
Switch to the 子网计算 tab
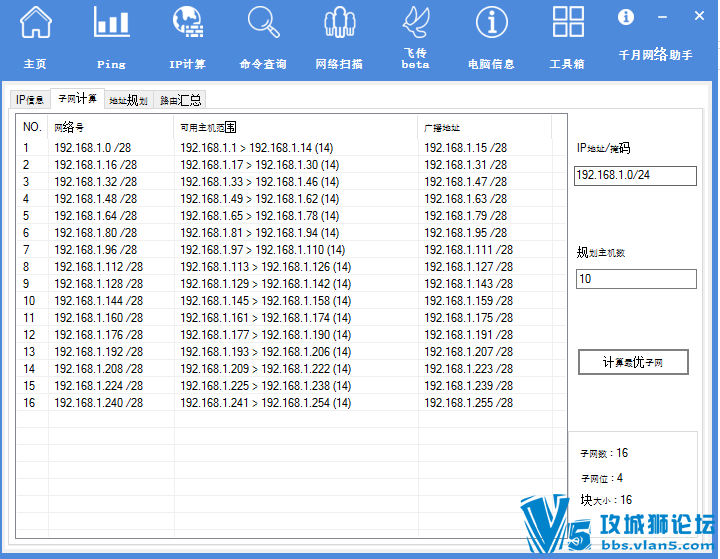click(x=77, y=98)
